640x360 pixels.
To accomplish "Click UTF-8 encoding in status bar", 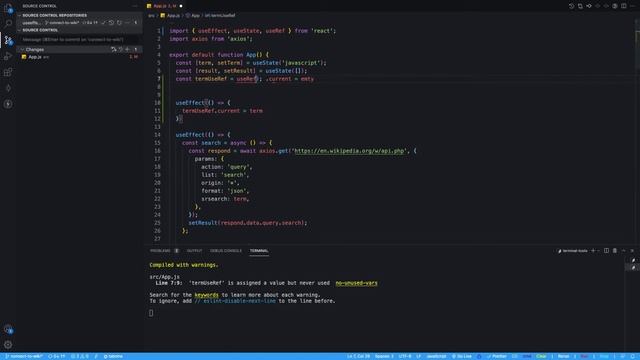I will (x=405, y=356).
